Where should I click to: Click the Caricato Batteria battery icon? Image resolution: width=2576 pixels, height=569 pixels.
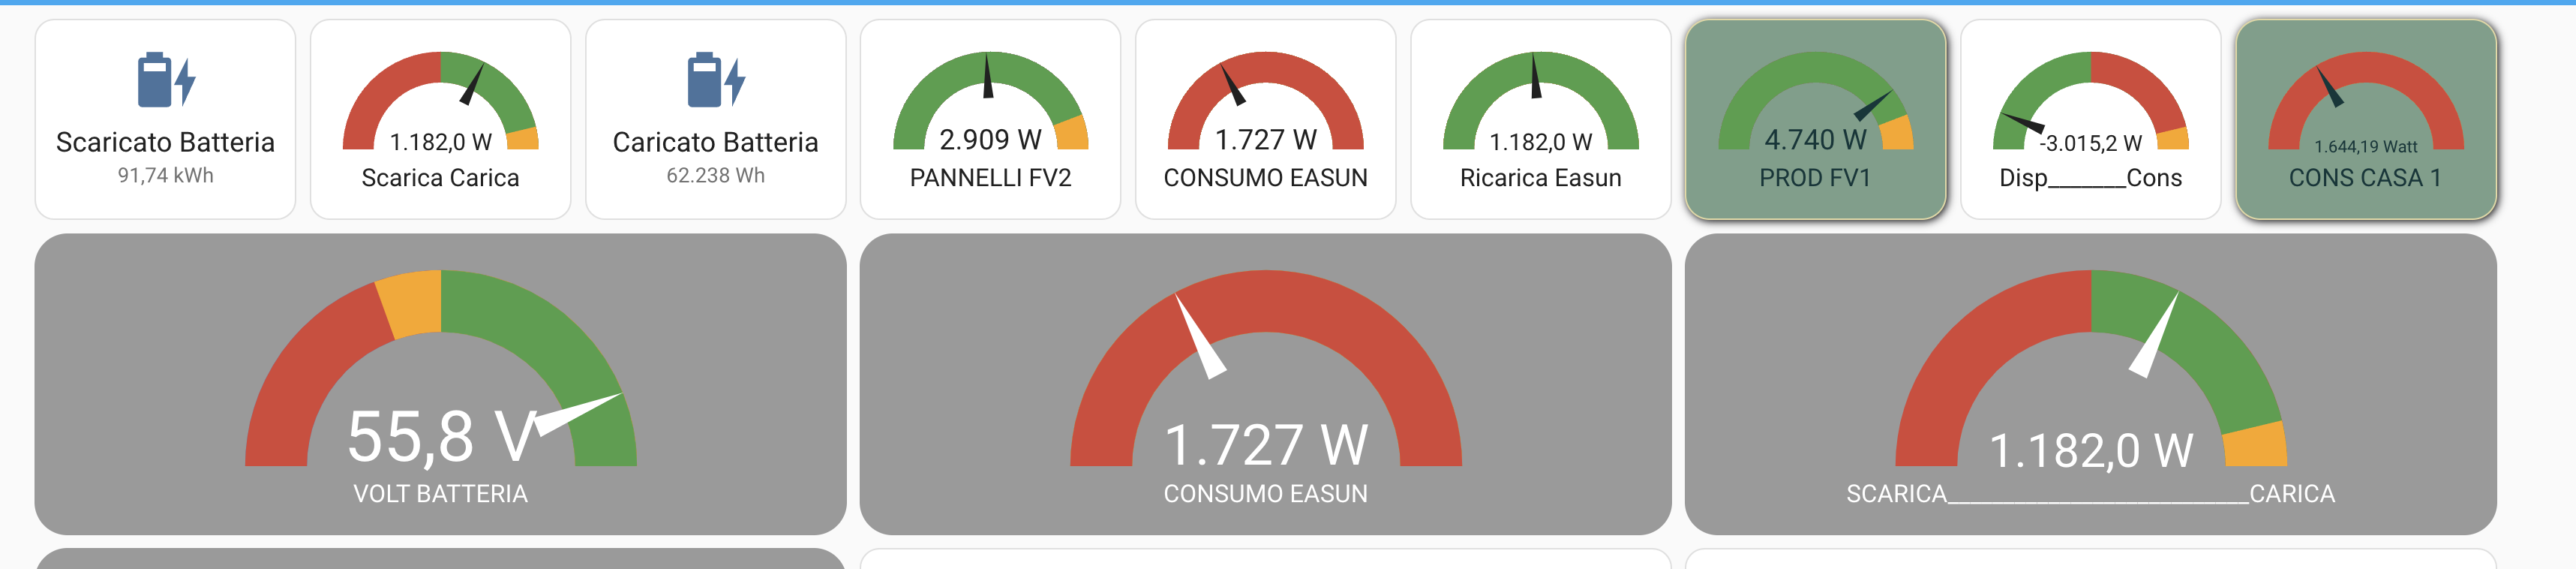(716, 81)
